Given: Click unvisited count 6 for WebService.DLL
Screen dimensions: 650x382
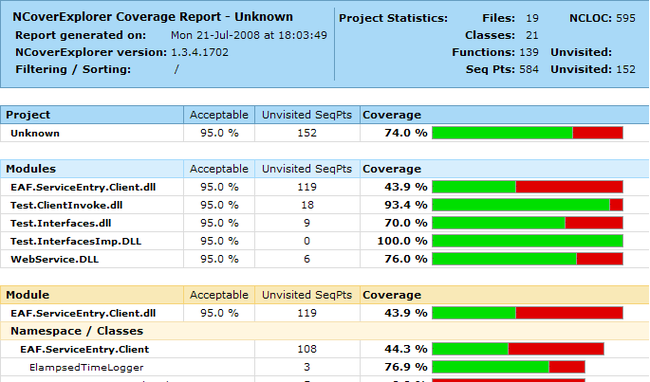Looking at the screenshot, I should (307, 259).
